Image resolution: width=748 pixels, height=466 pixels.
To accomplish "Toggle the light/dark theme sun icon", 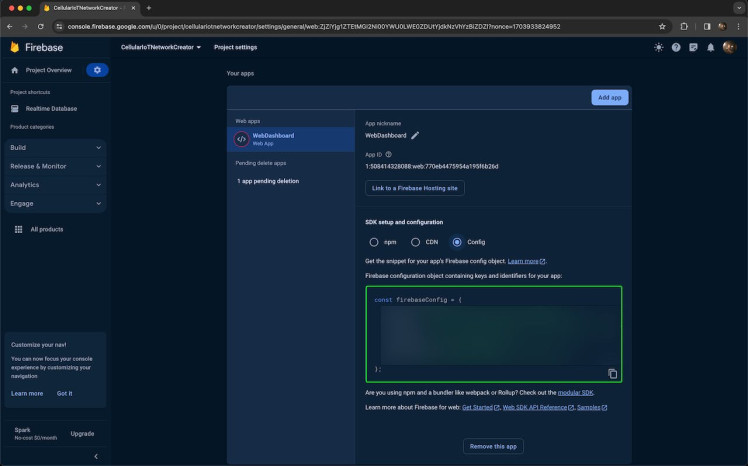I will pyautogui.click(x=658, y=47).
